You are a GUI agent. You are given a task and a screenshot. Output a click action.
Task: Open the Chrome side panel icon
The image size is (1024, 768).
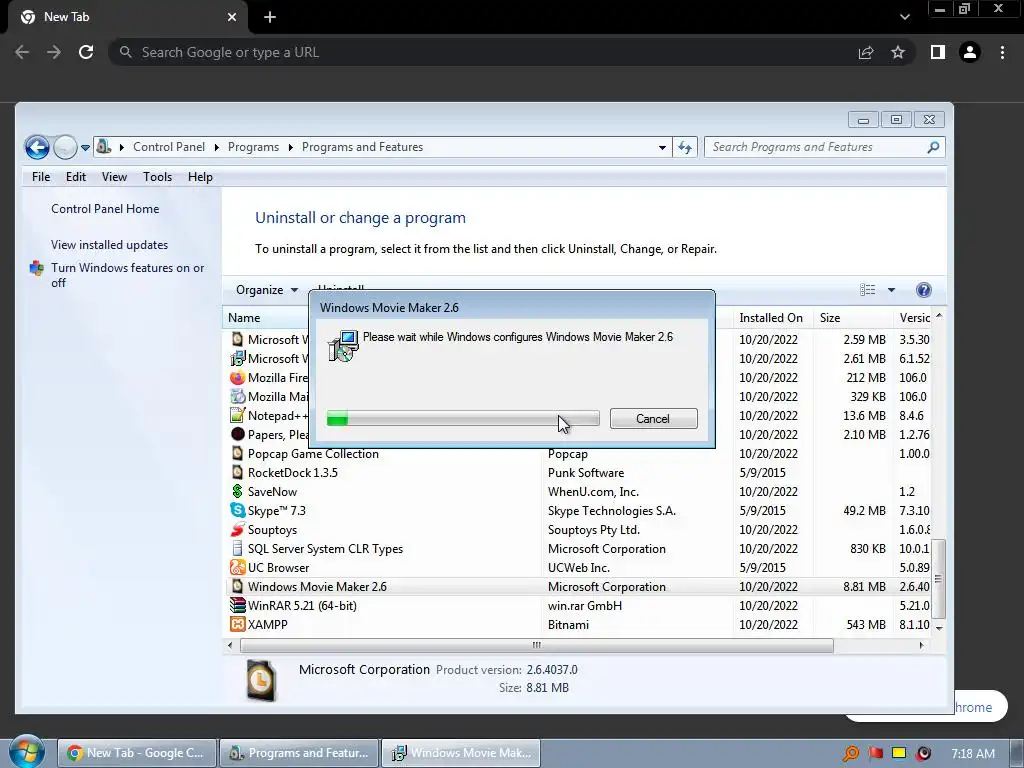pyautogui.click(x=938, y=52)
